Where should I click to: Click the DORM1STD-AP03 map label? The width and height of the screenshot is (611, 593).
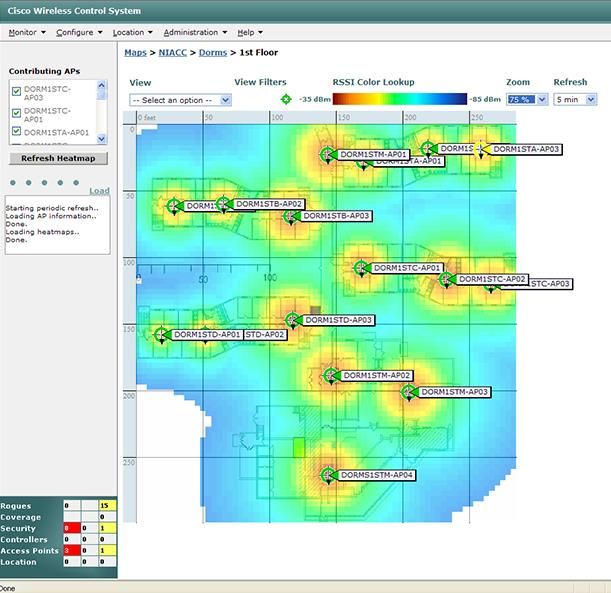(338, 320)
